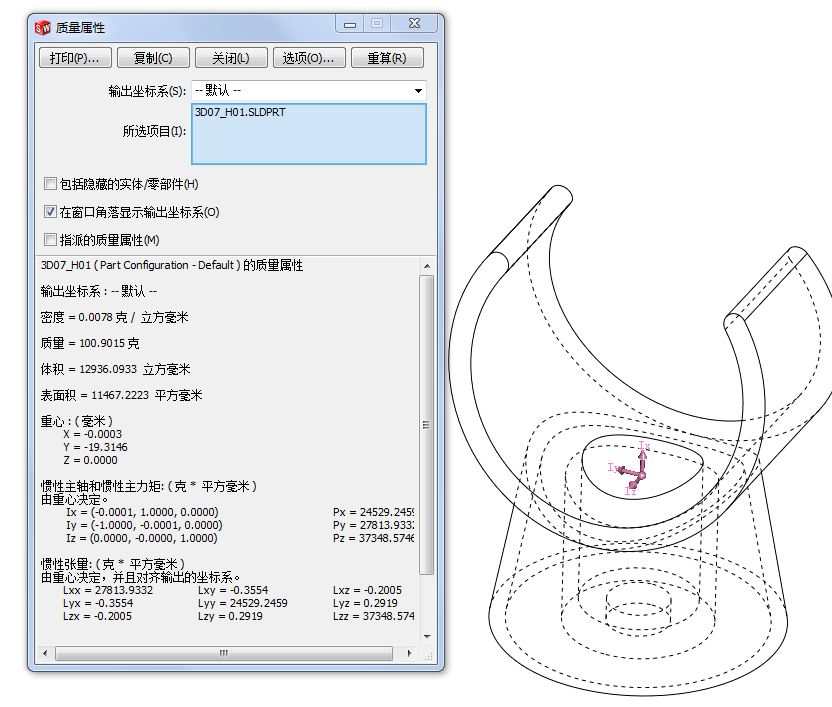
Task: Click the horizontal scrollbar thumb
Action: [223, 653]
